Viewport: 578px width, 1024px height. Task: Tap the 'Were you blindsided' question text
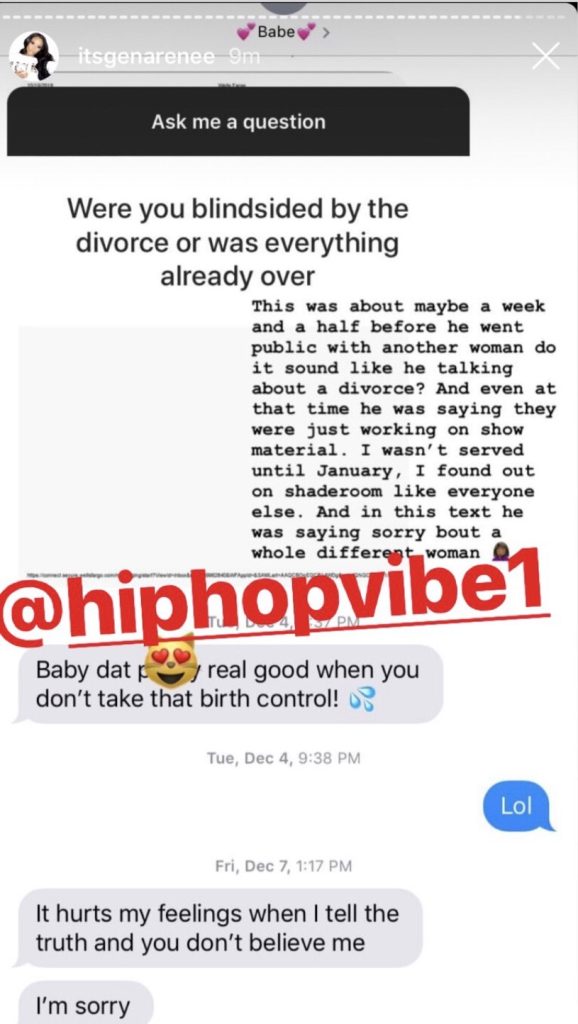tap(238, 243)
